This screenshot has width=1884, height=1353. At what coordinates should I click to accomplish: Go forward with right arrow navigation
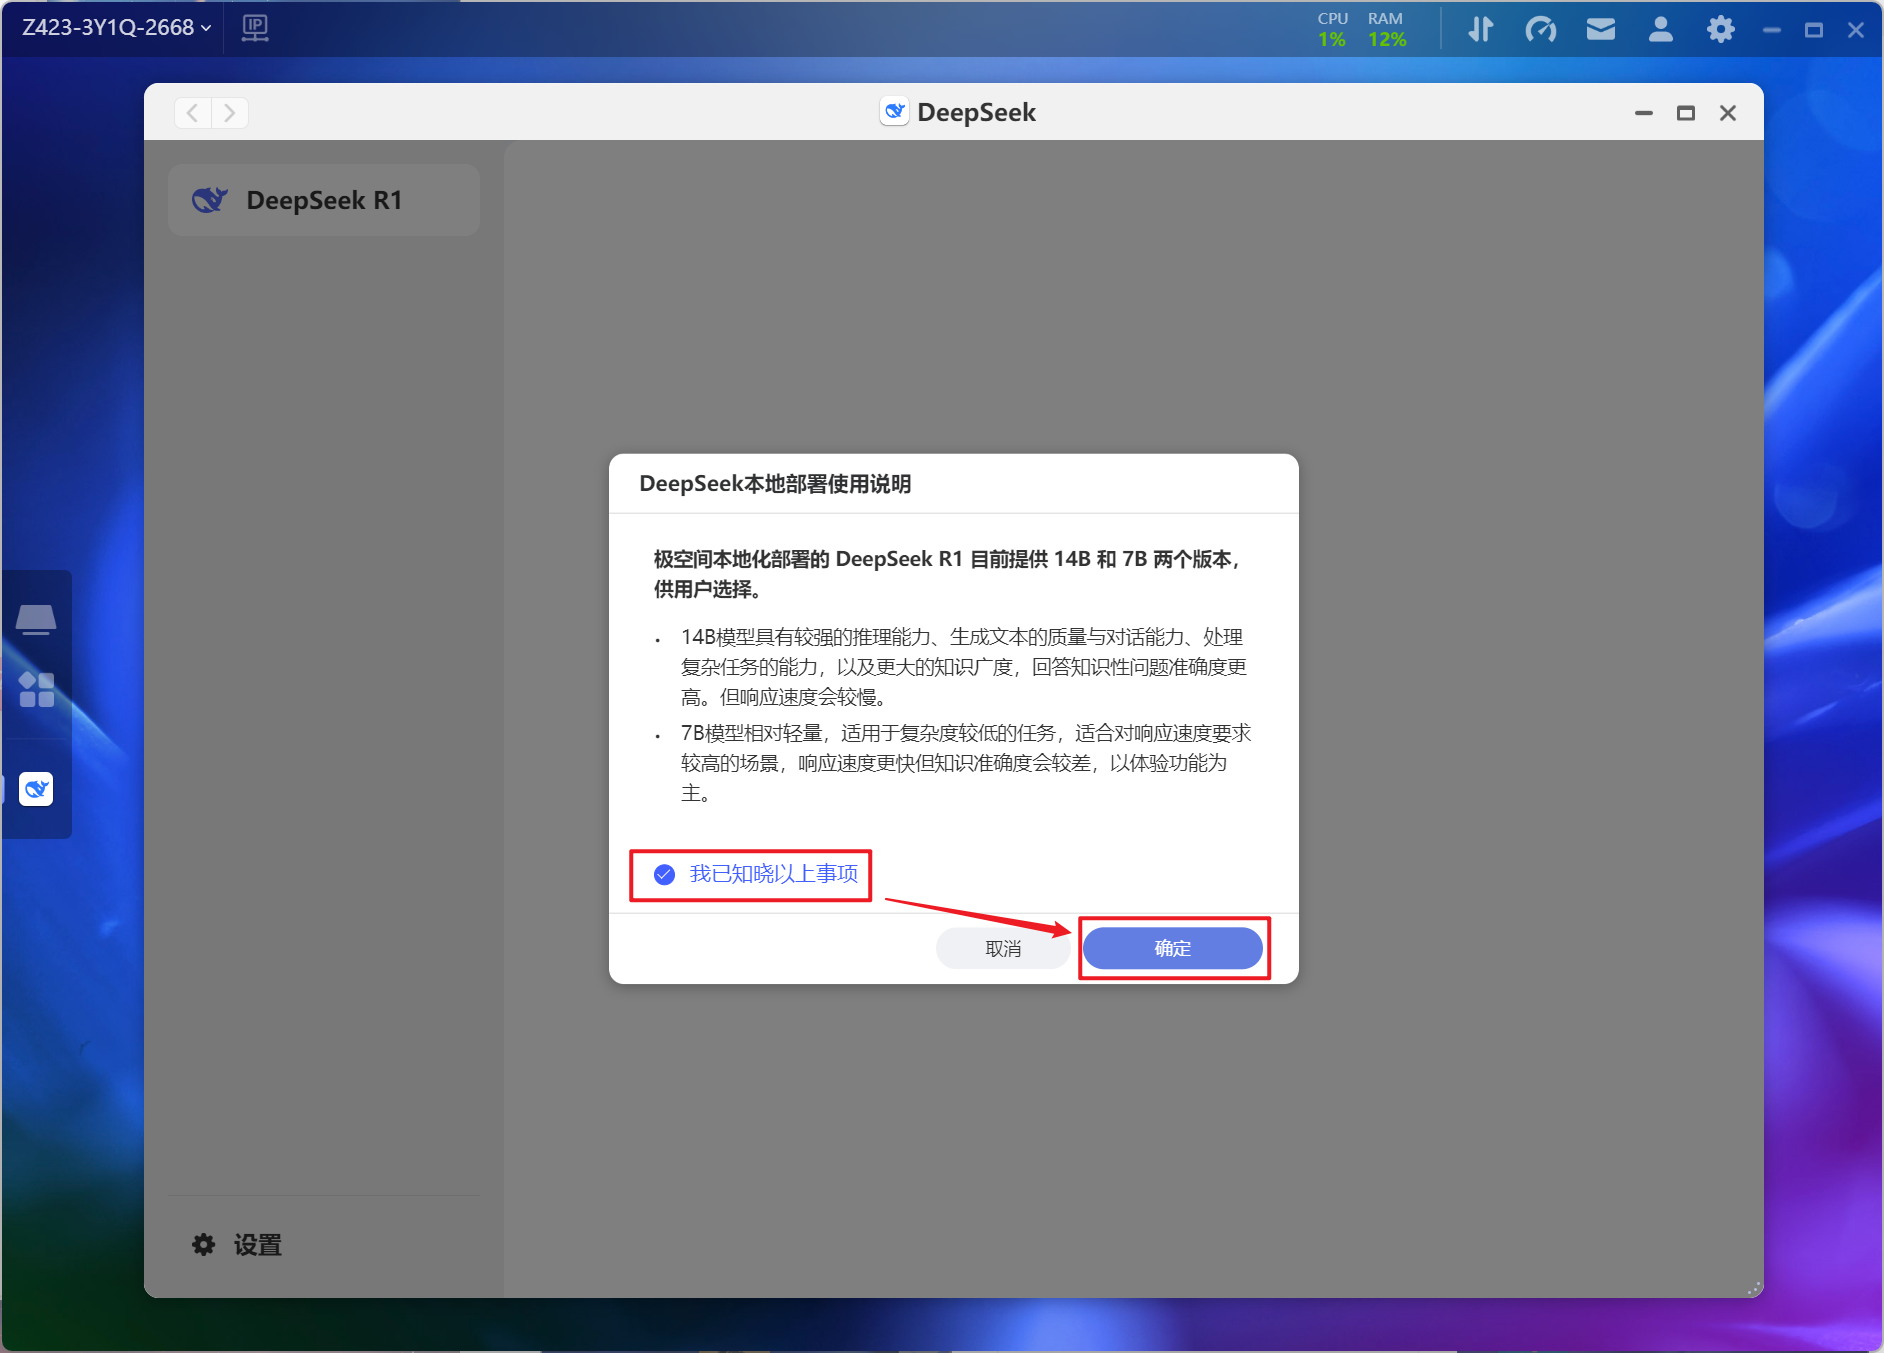pos(230,113)
